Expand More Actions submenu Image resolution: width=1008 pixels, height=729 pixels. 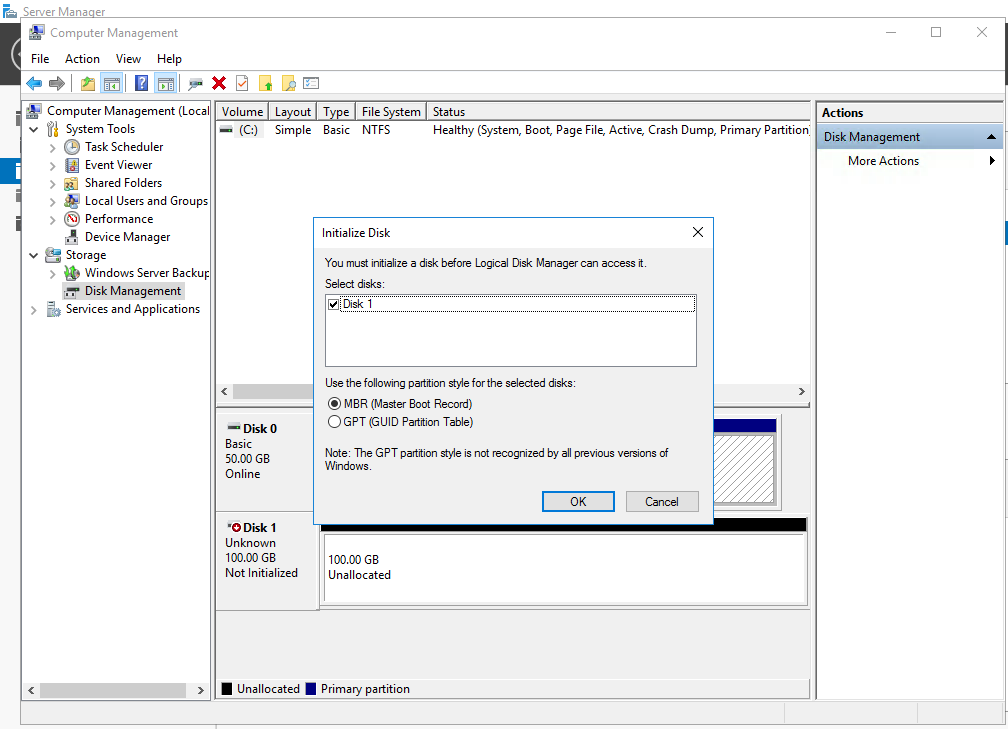point(992,161)
